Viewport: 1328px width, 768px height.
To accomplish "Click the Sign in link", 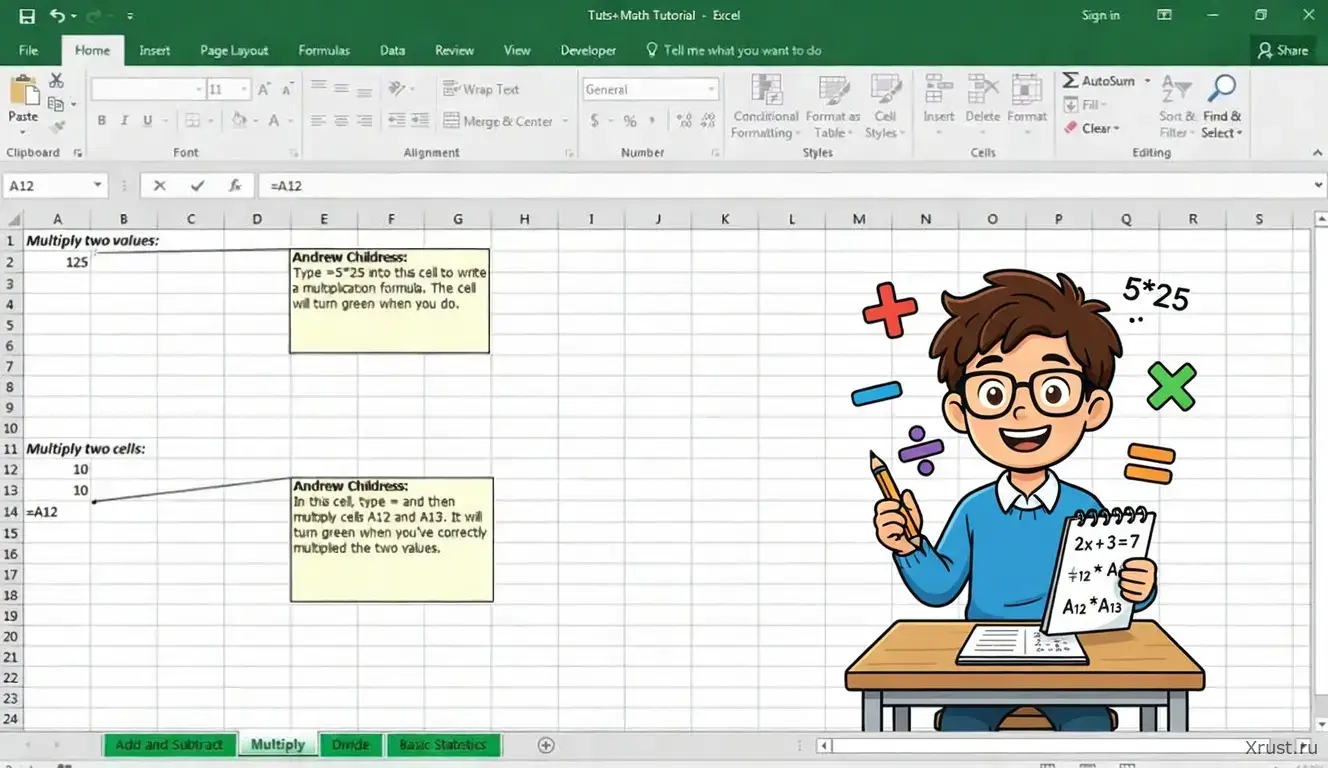I will click(x=1100, y=16).
